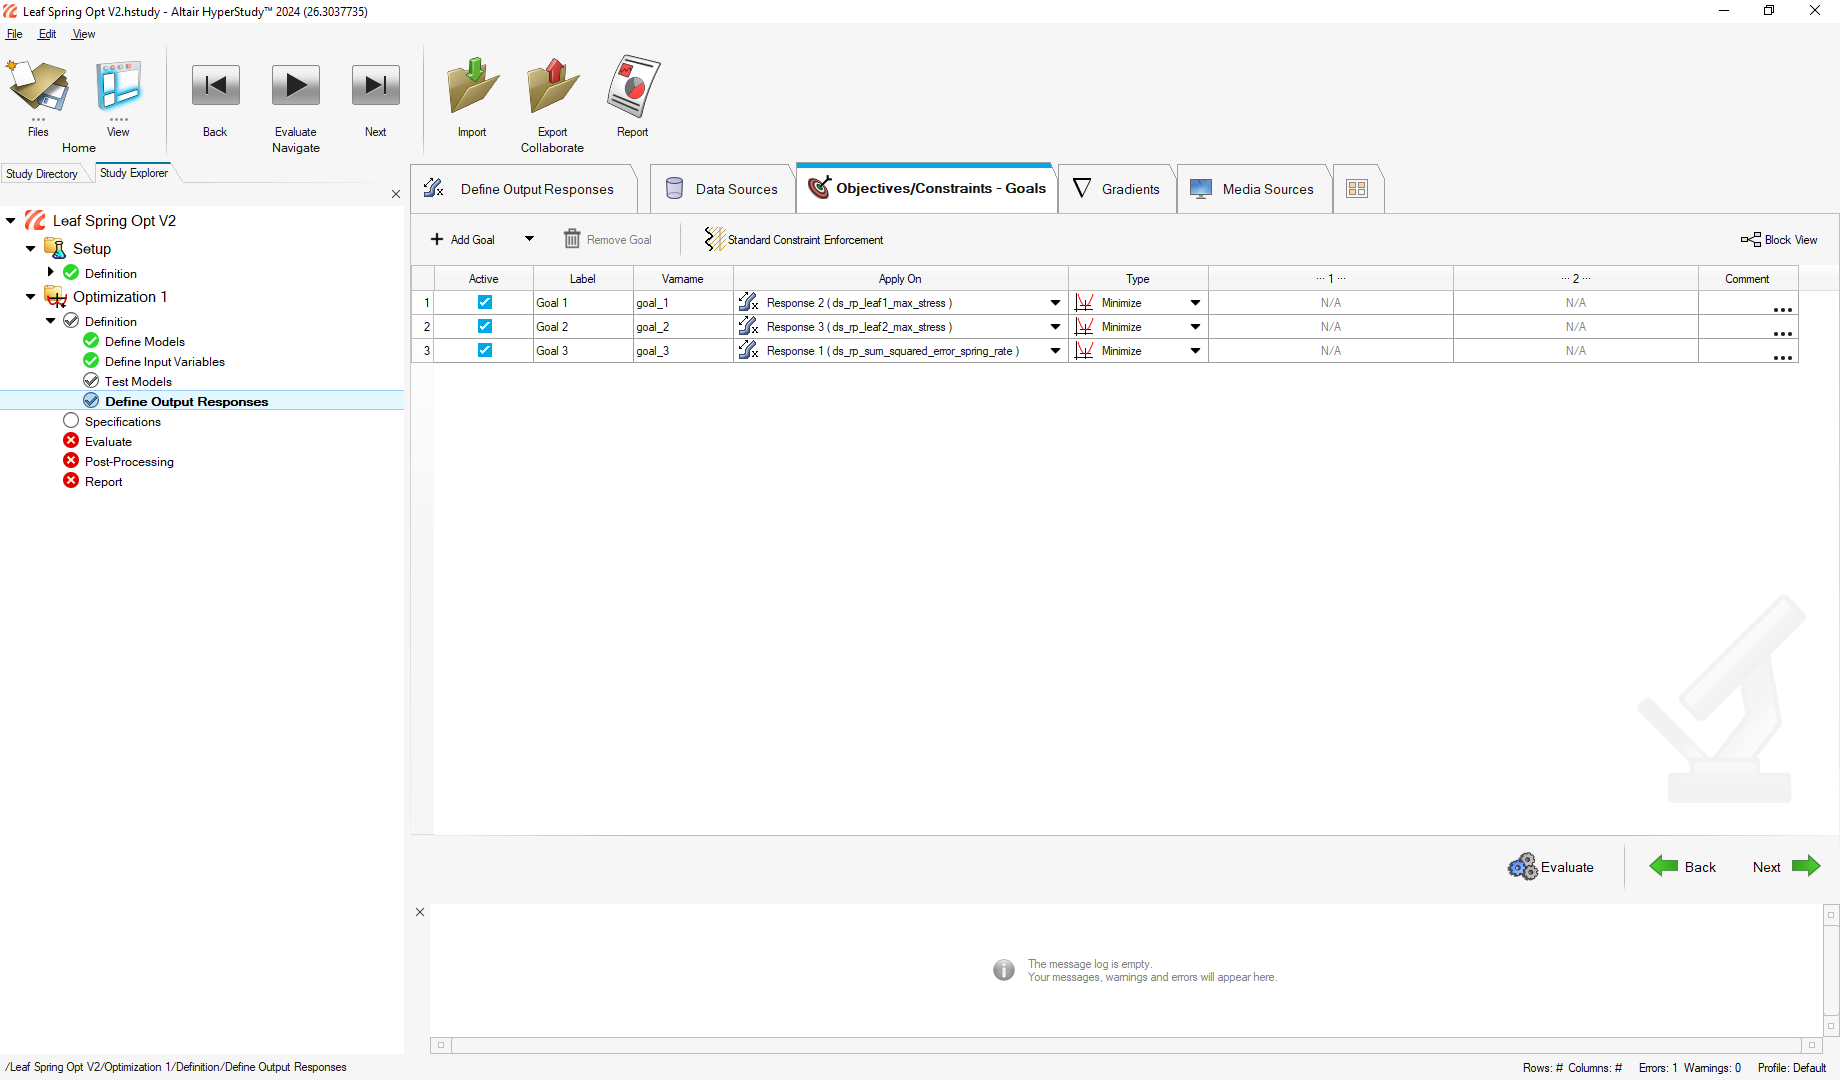Click the Back navigation icon in toolbar
1840x1080 pixels.
pos(215,86)
